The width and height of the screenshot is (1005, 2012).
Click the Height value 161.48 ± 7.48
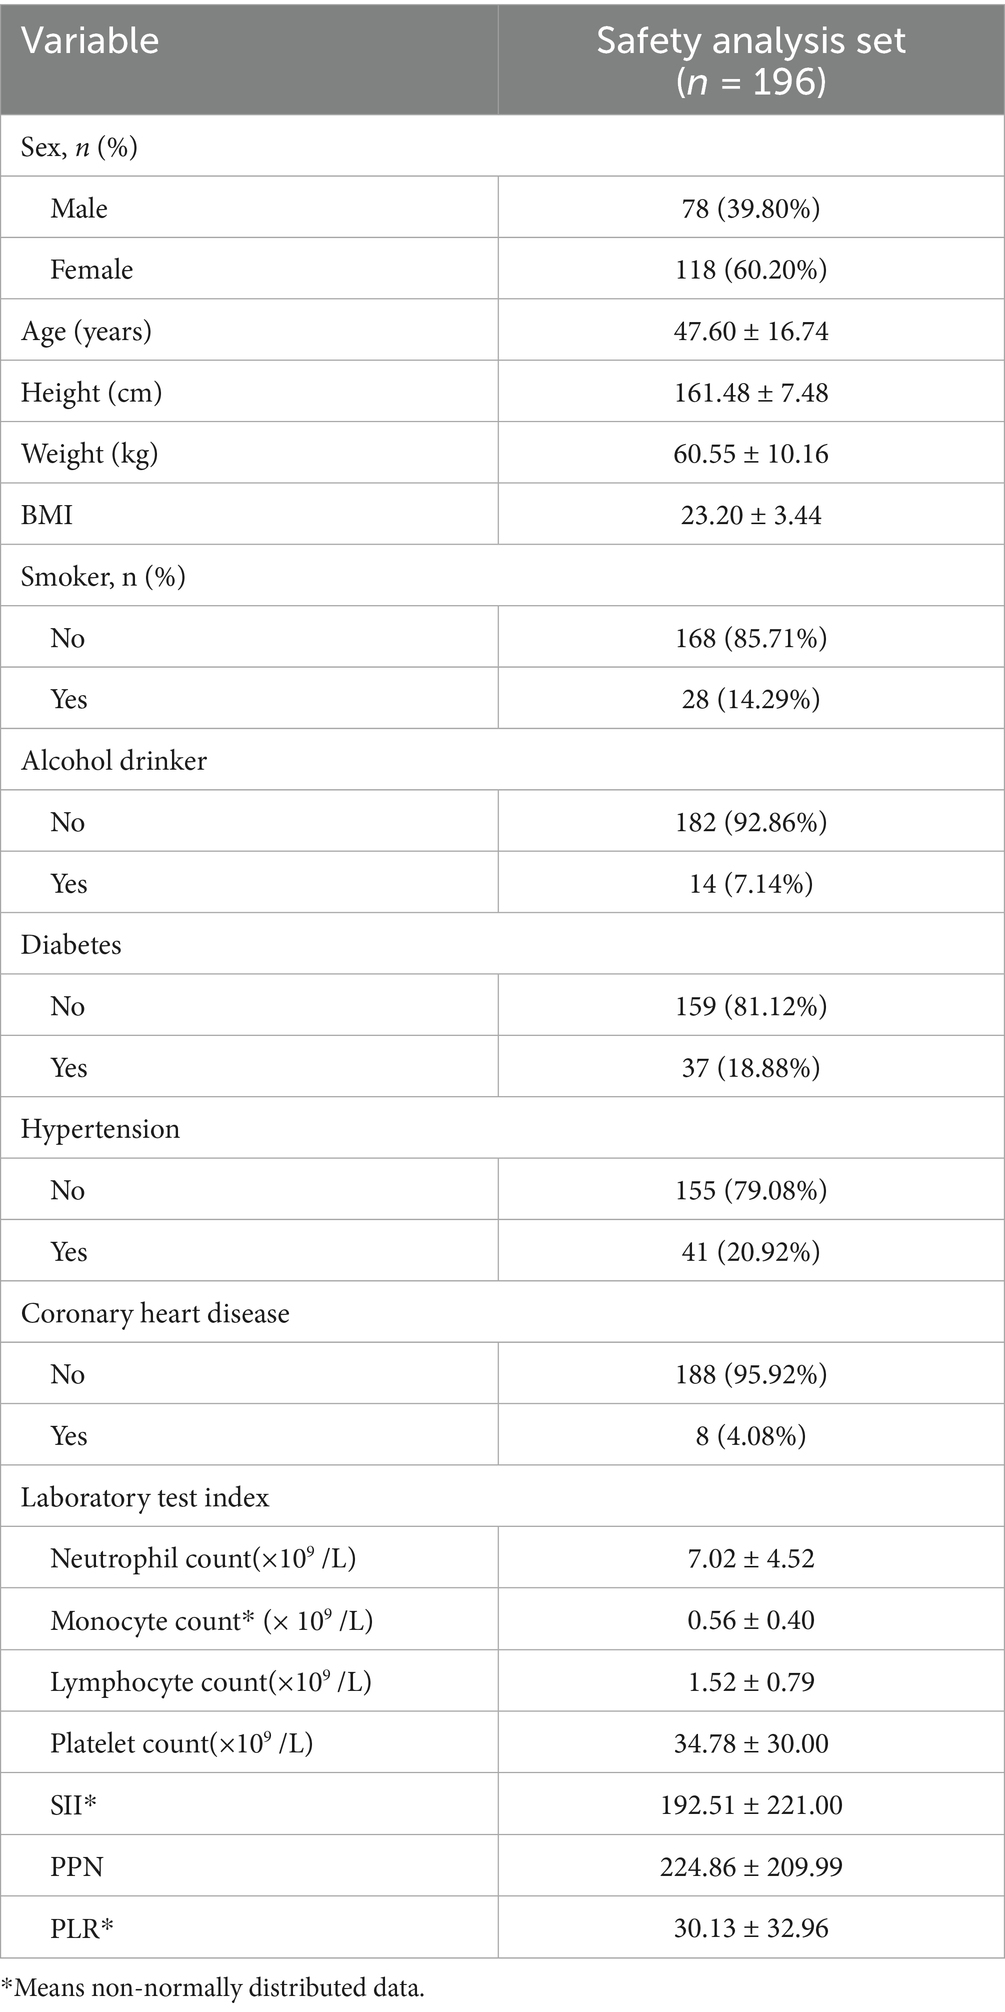(x=750, y=392)
